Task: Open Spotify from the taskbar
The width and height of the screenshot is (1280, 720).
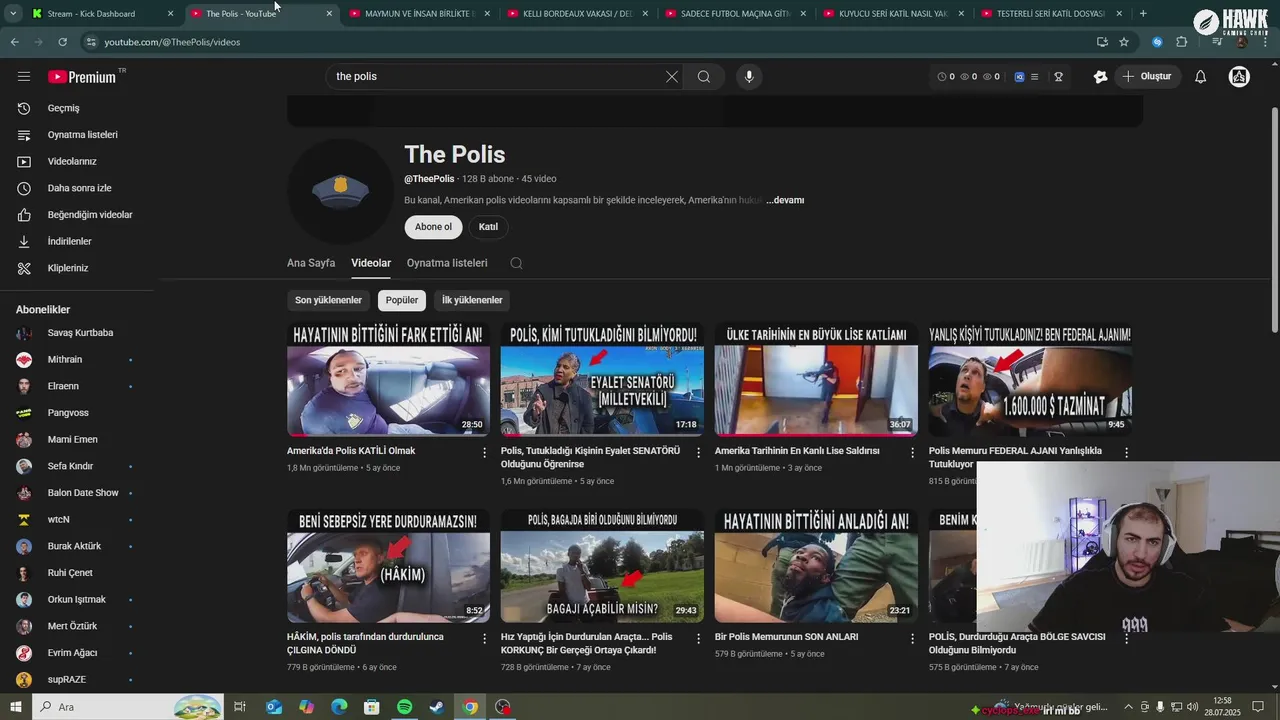Action: pyautogui.click(x=404, y=707)
